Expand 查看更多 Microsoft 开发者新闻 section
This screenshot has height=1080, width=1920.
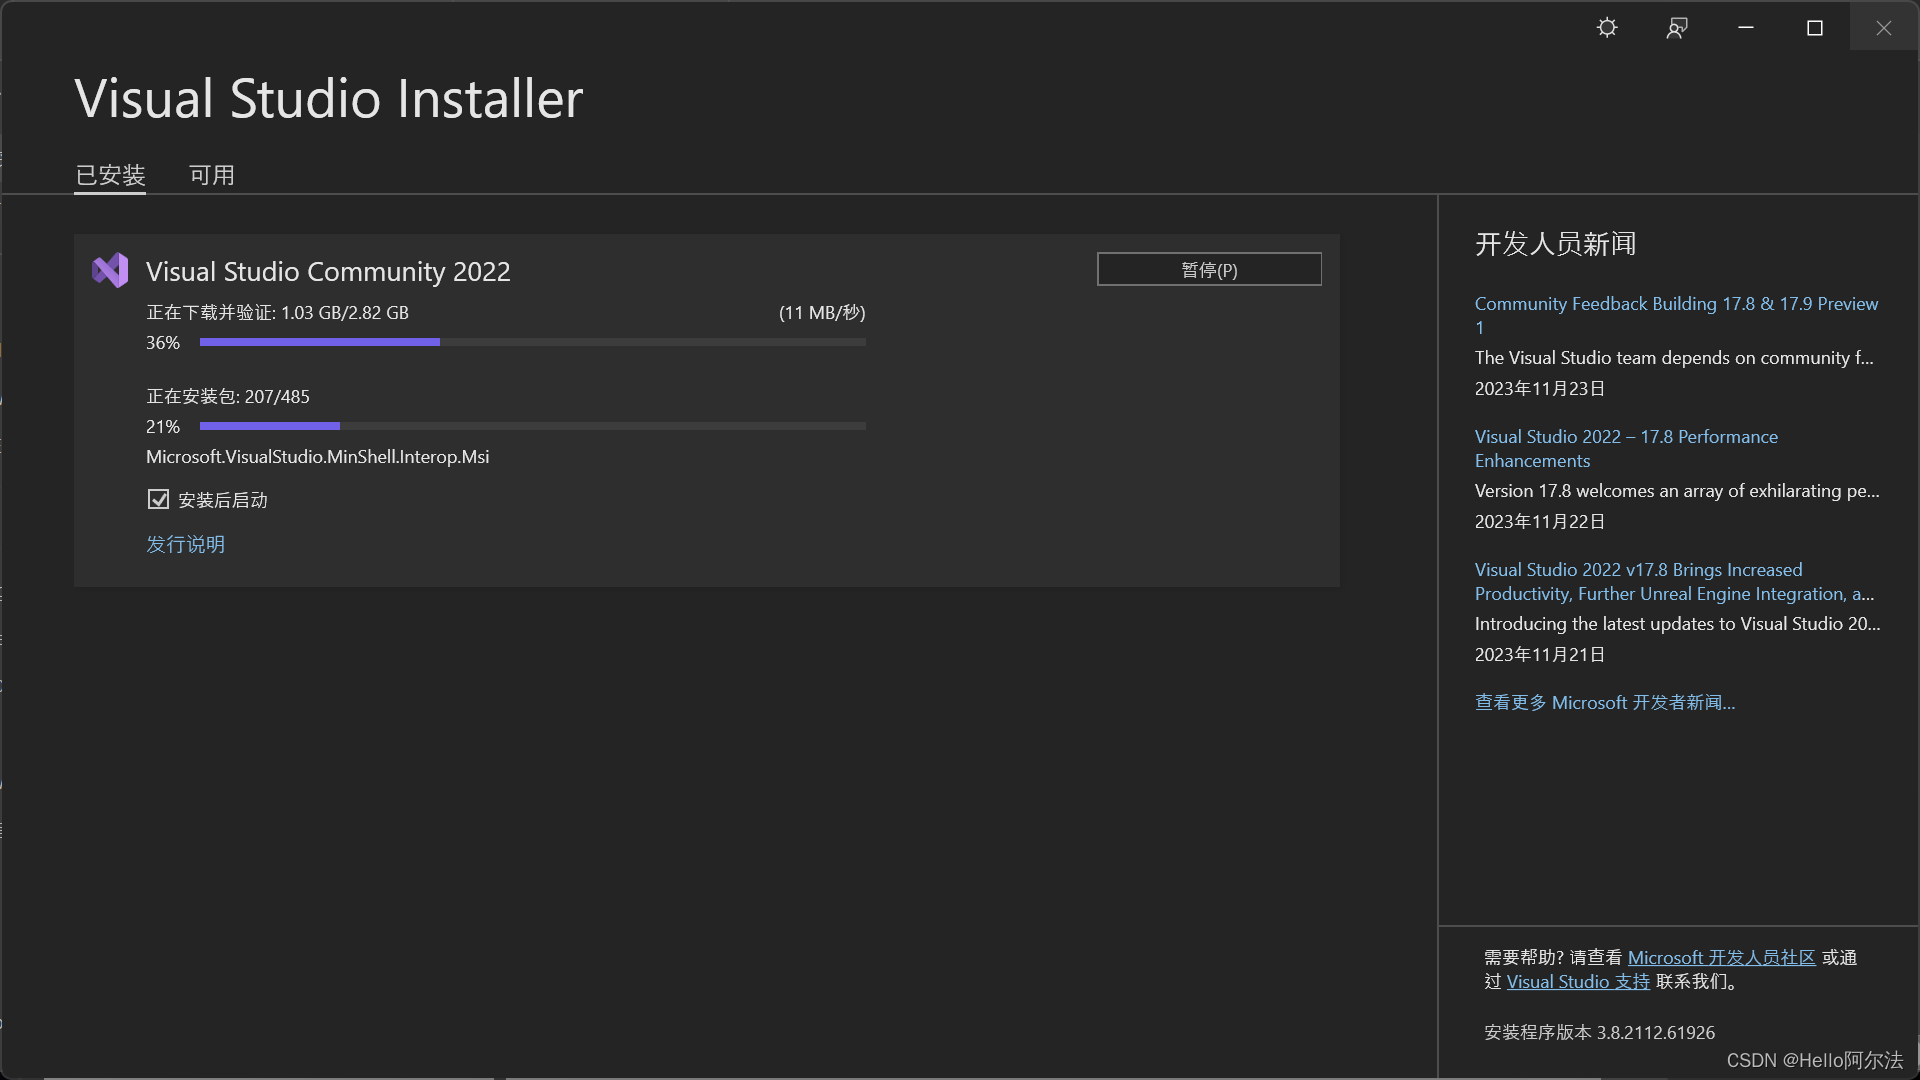coord(1605,700)
